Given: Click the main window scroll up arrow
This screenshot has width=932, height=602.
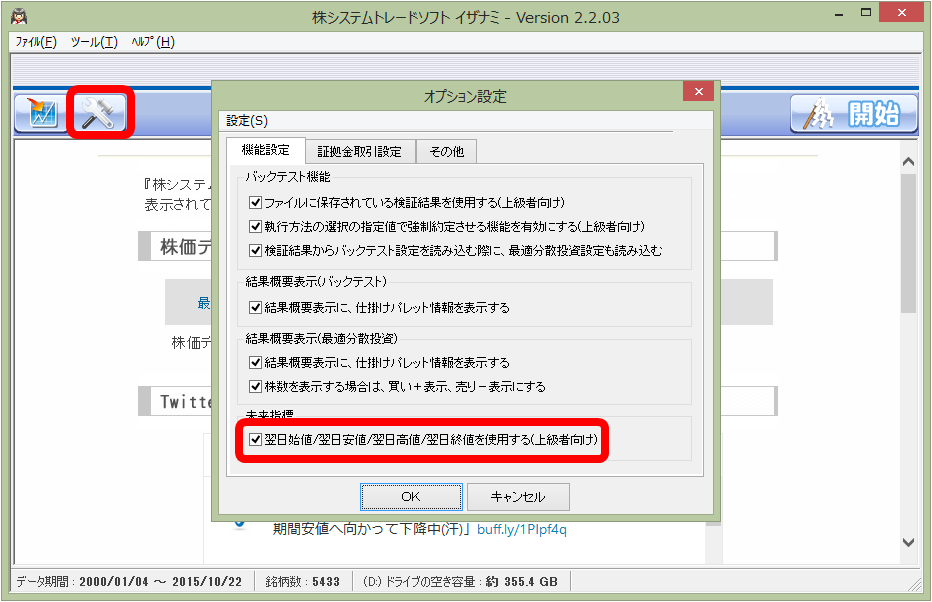Looking at the screenshot, I should tap(908, 162).
